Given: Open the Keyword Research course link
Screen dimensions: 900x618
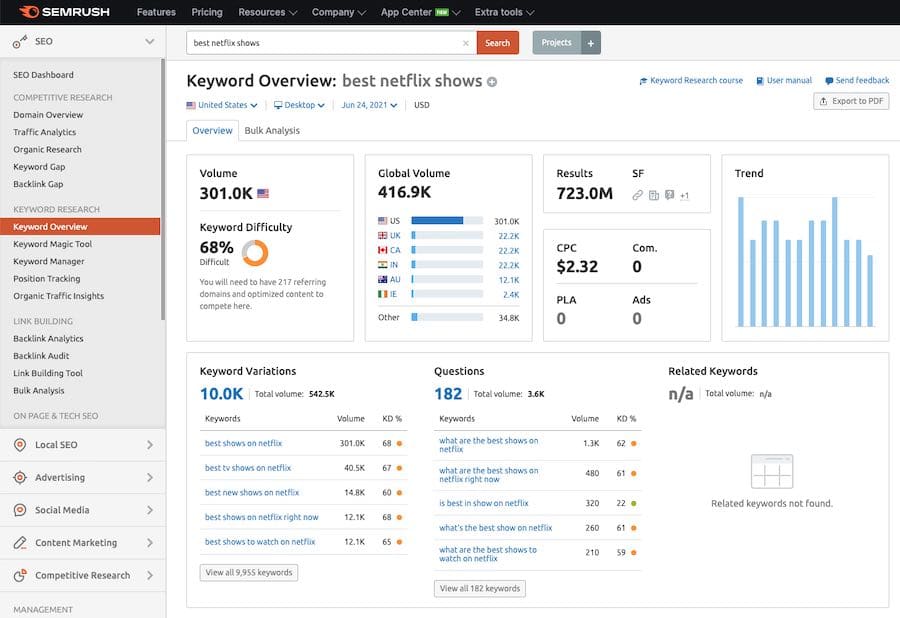Looking at the screenshot, I should click(691, 81).
